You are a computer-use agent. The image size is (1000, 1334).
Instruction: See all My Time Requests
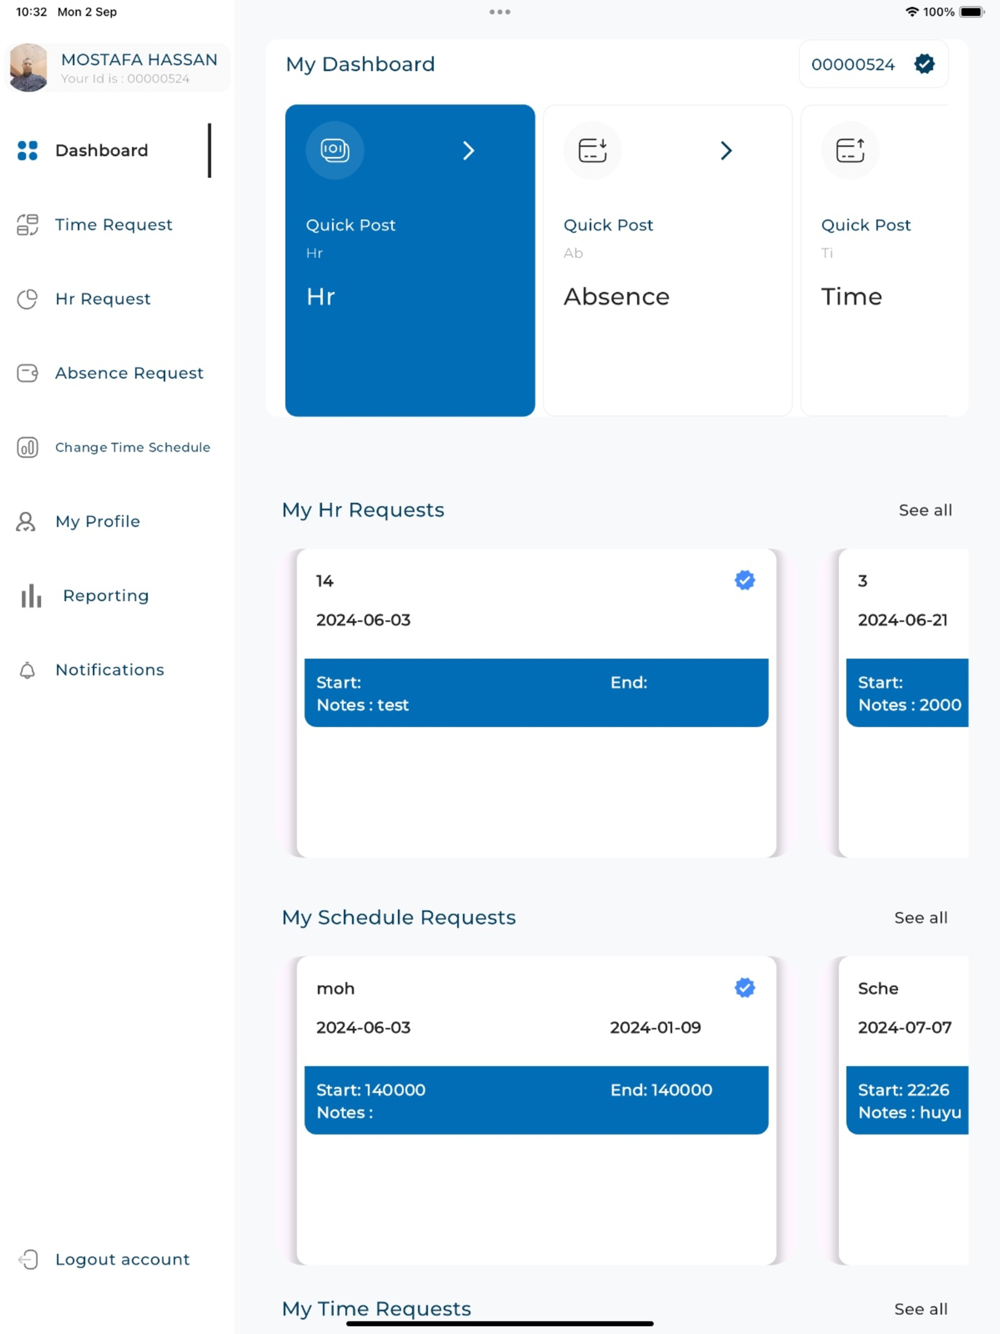tap(921, 1309)
